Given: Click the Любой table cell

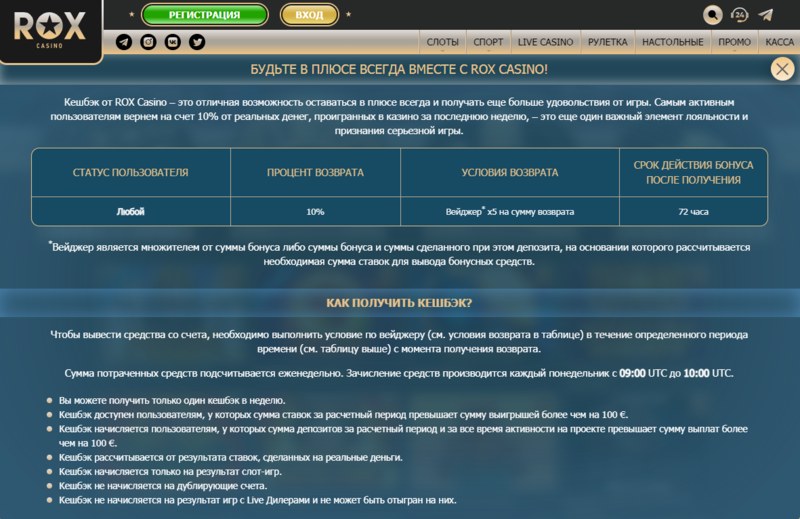Looking at the screenshot, I should pyautogui.click(x=131, y=211).
